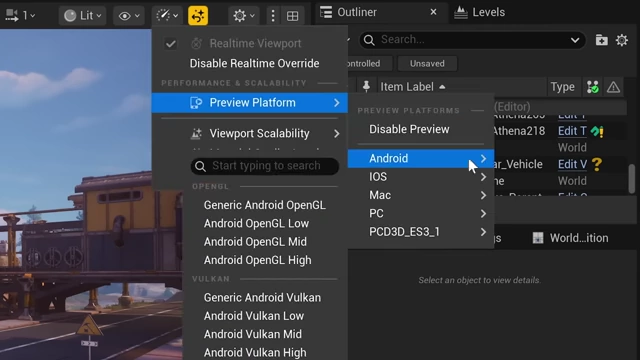Expand the IOS submenu arrow
This screenshot has height=360, width=640.
[483, 177]
